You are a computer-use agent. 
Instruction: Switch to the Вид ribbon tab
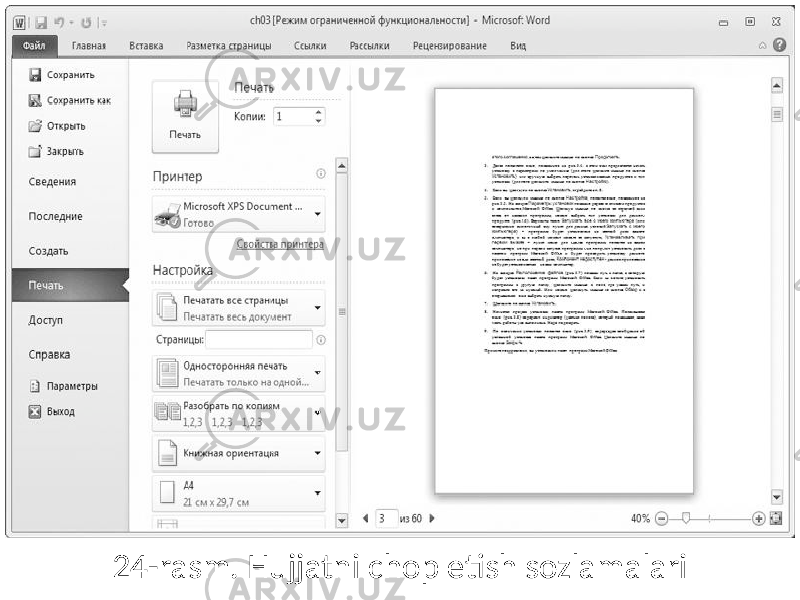518,45
